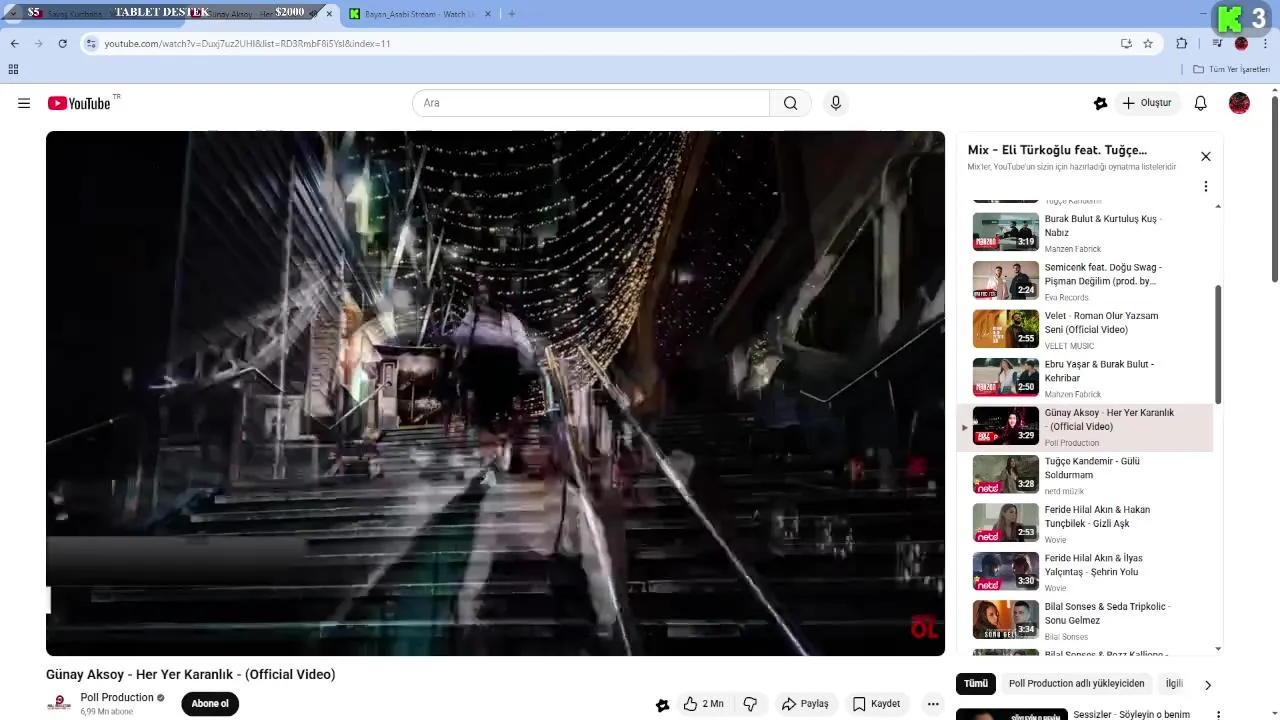Open the YouTube account avatar menu
Screen dimensions: 1280x720
click(1239, 103)
